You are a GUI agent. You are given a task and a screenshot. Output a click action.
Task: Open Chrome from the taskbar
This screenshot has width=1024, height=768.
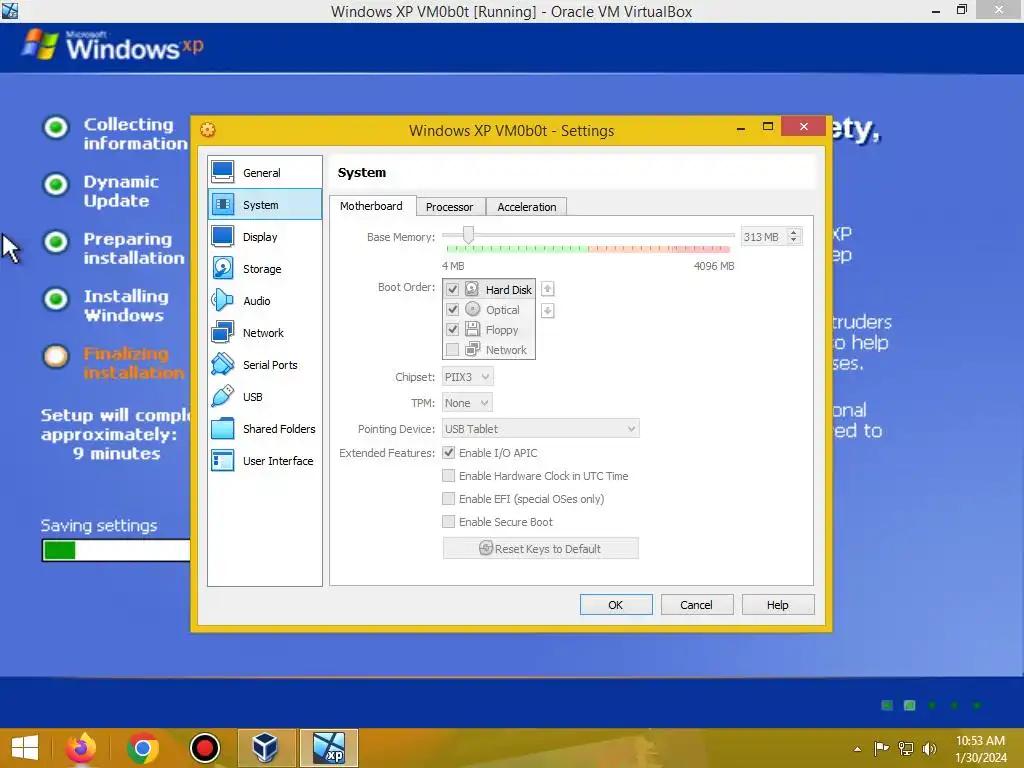click(143, 748)
